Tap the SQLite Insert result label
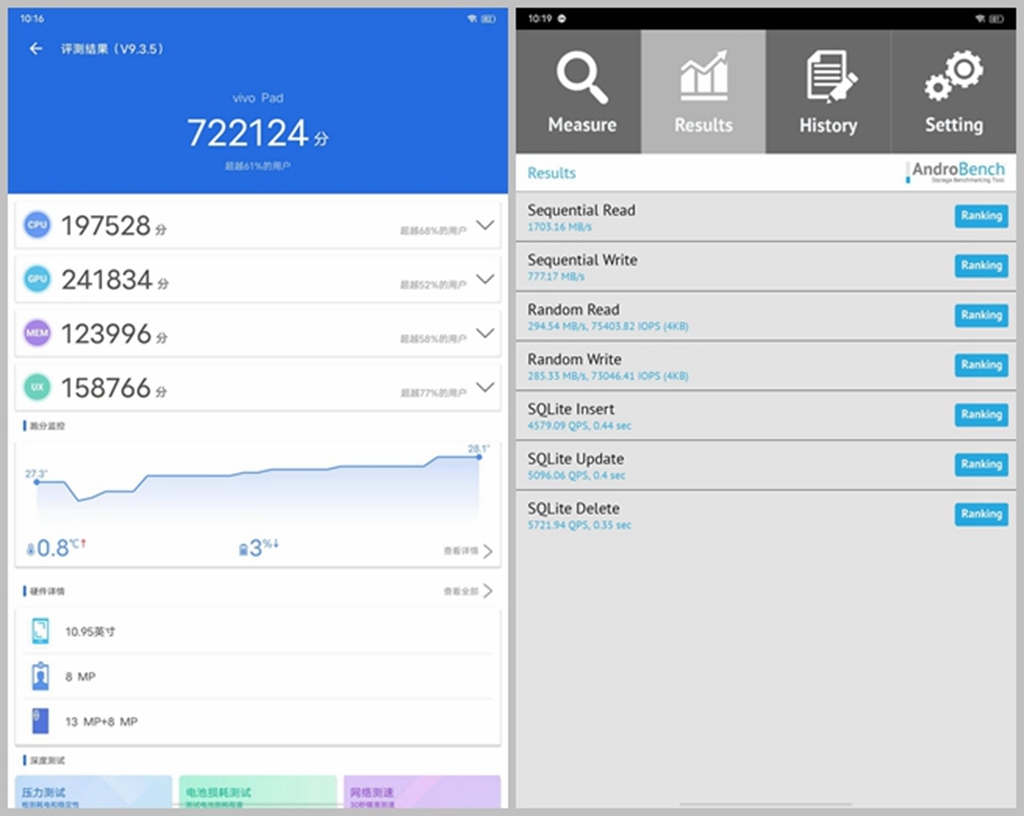The width and height of the screenshot is (1024, 816). tap(571, 409)
